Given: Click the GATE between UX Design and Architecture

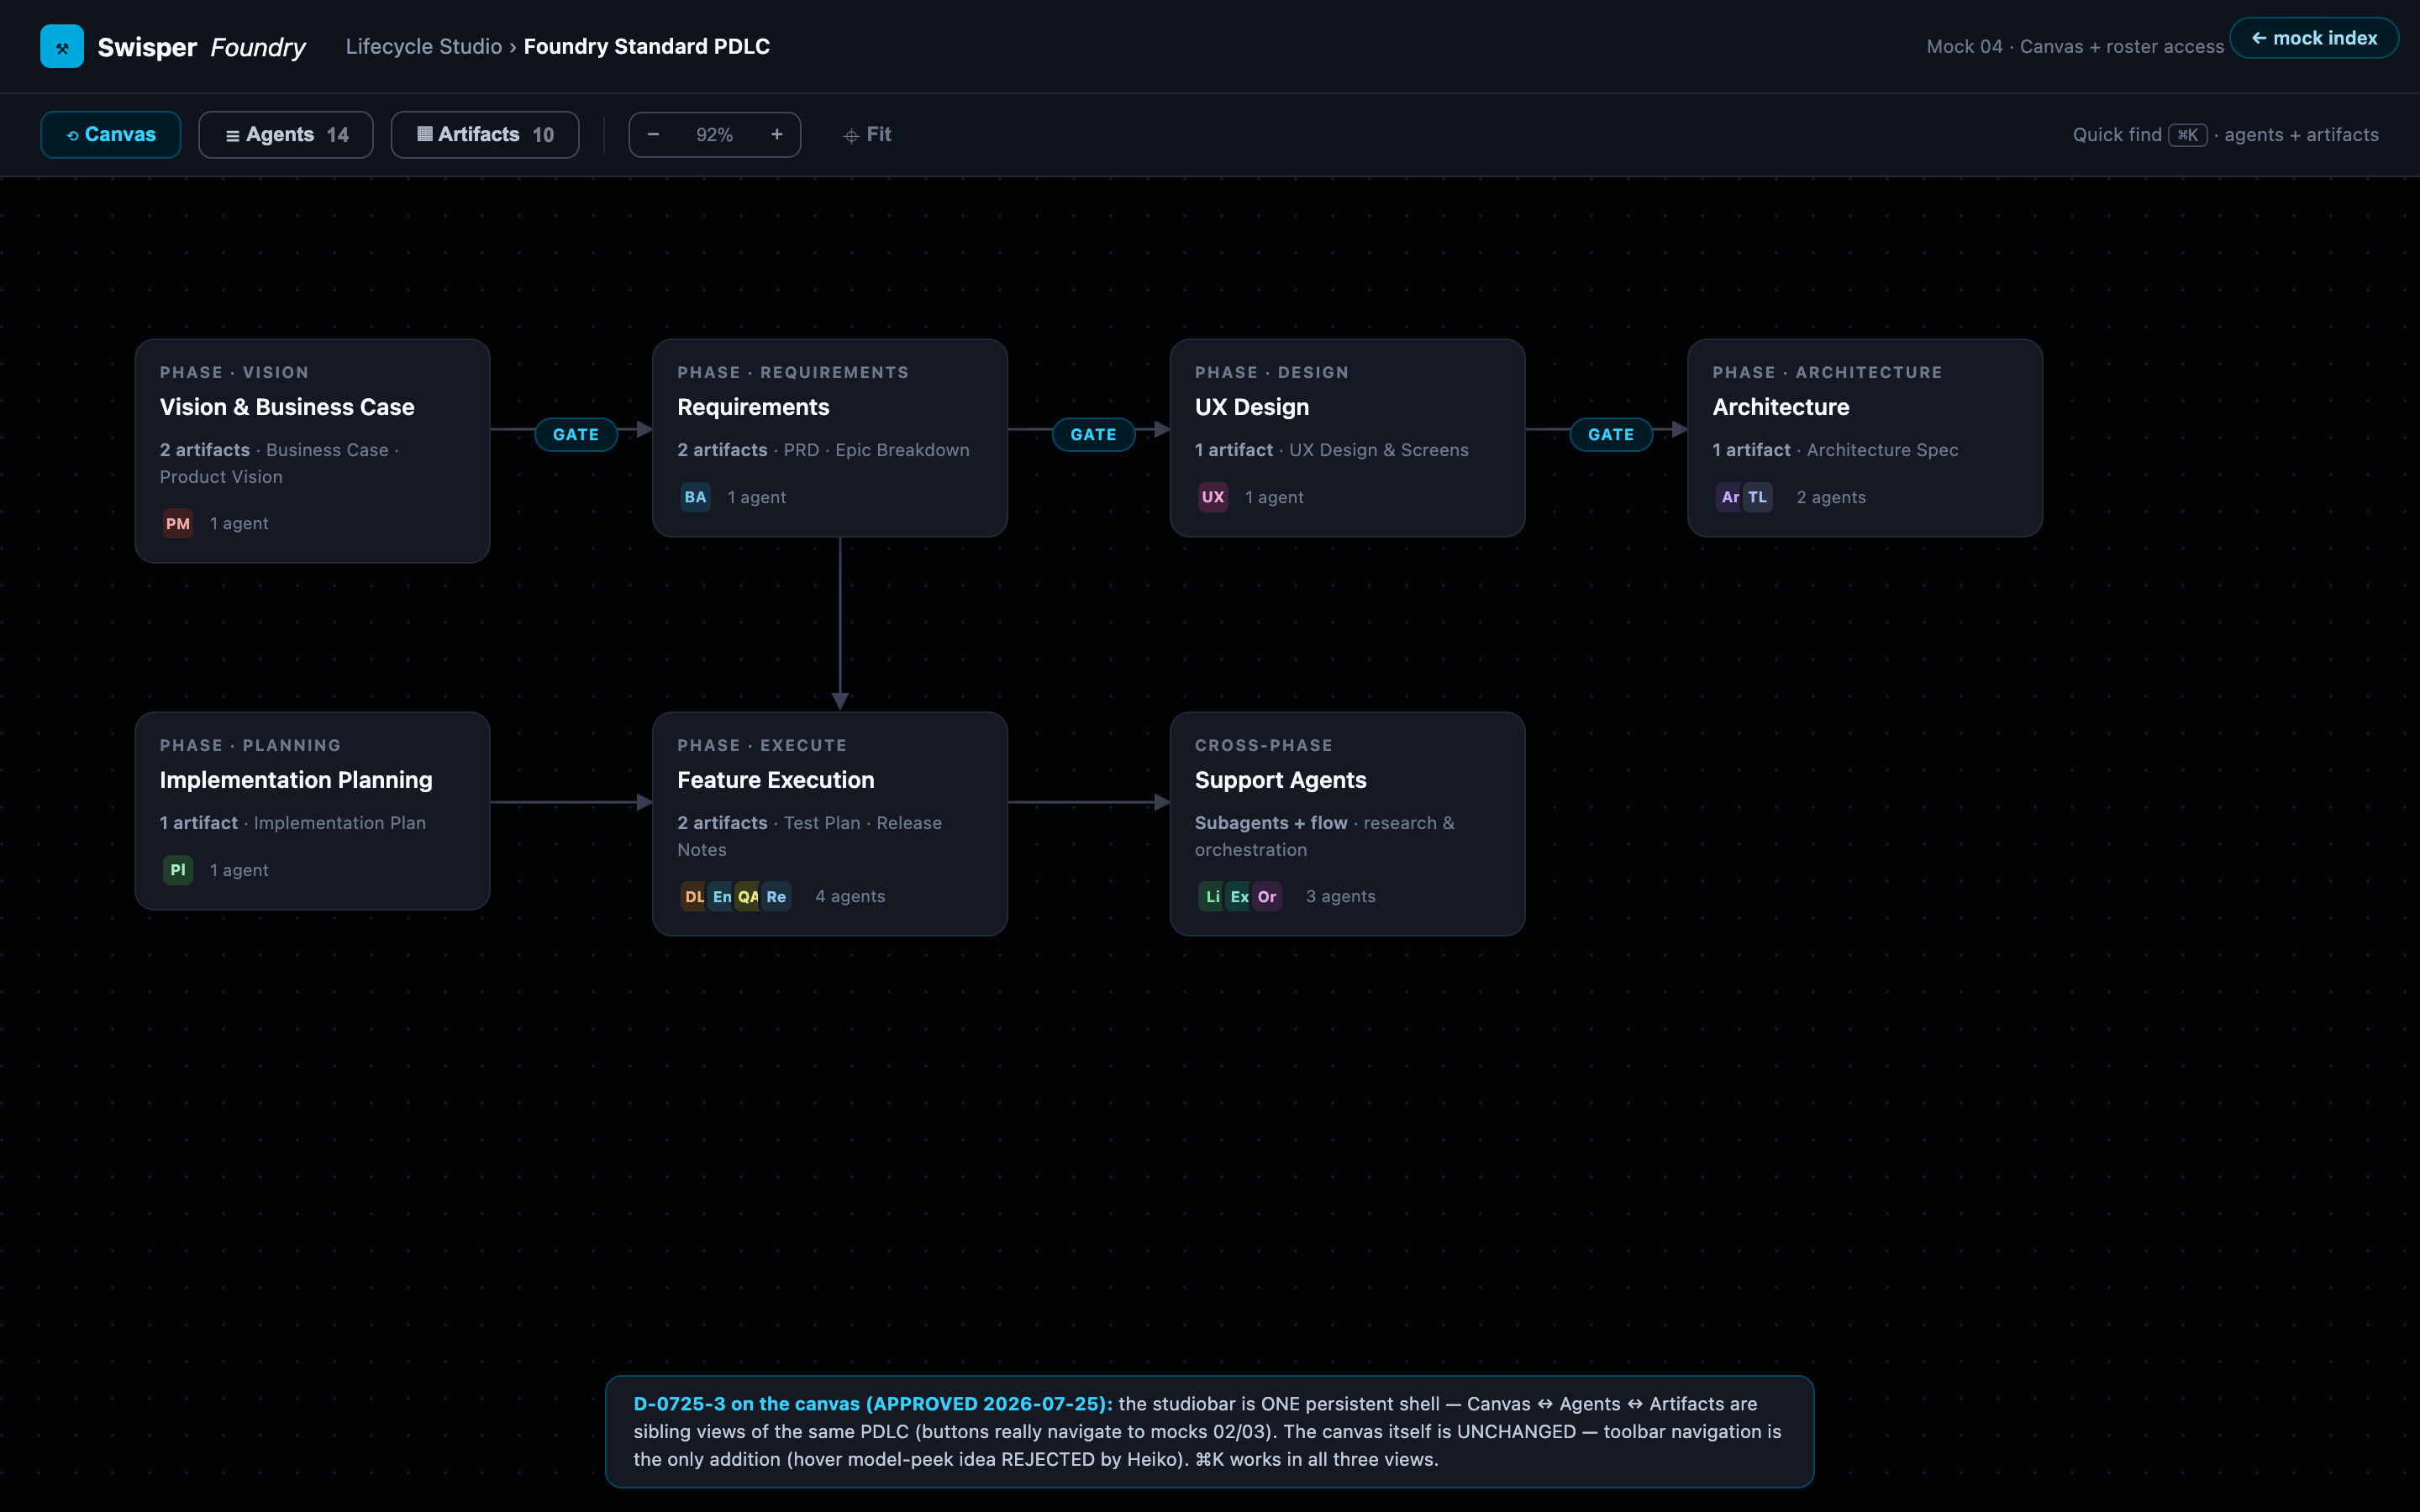Looking at the screenshot, I should [x=1611, y=434].
